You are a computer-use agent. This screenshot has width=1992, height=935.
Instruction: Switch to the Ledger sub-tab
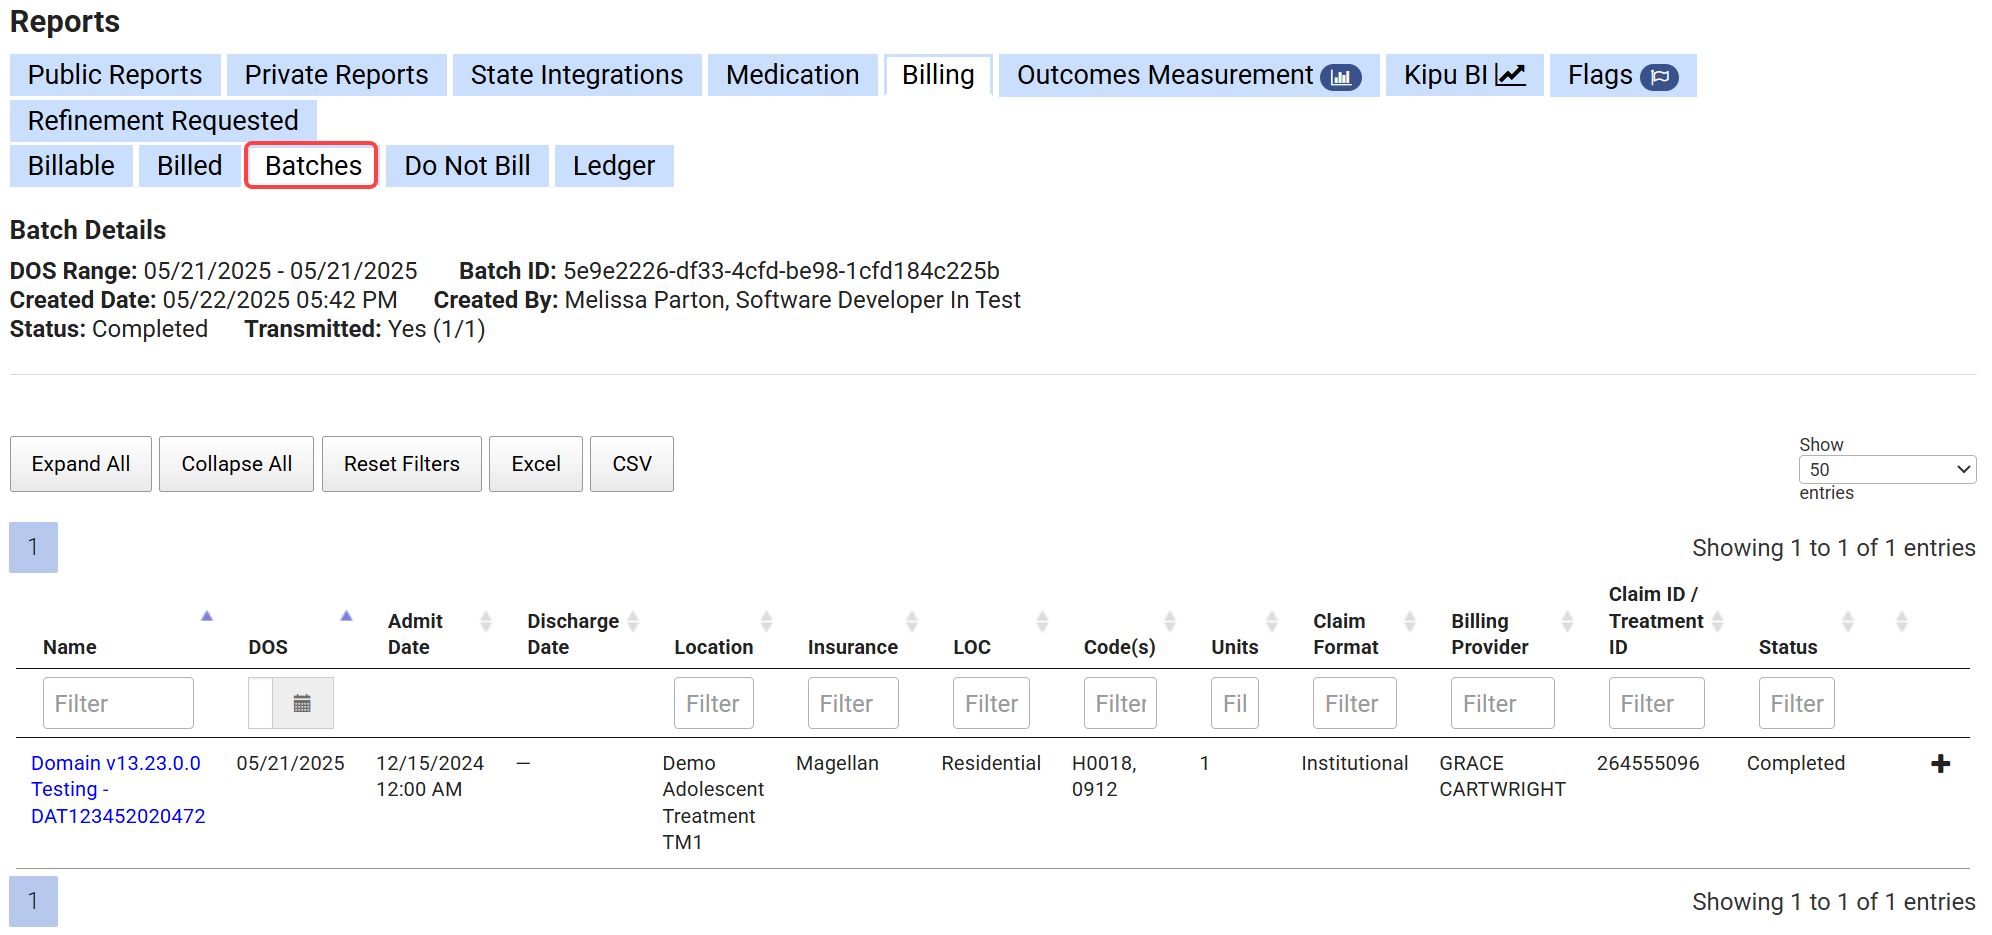point(613,166)
